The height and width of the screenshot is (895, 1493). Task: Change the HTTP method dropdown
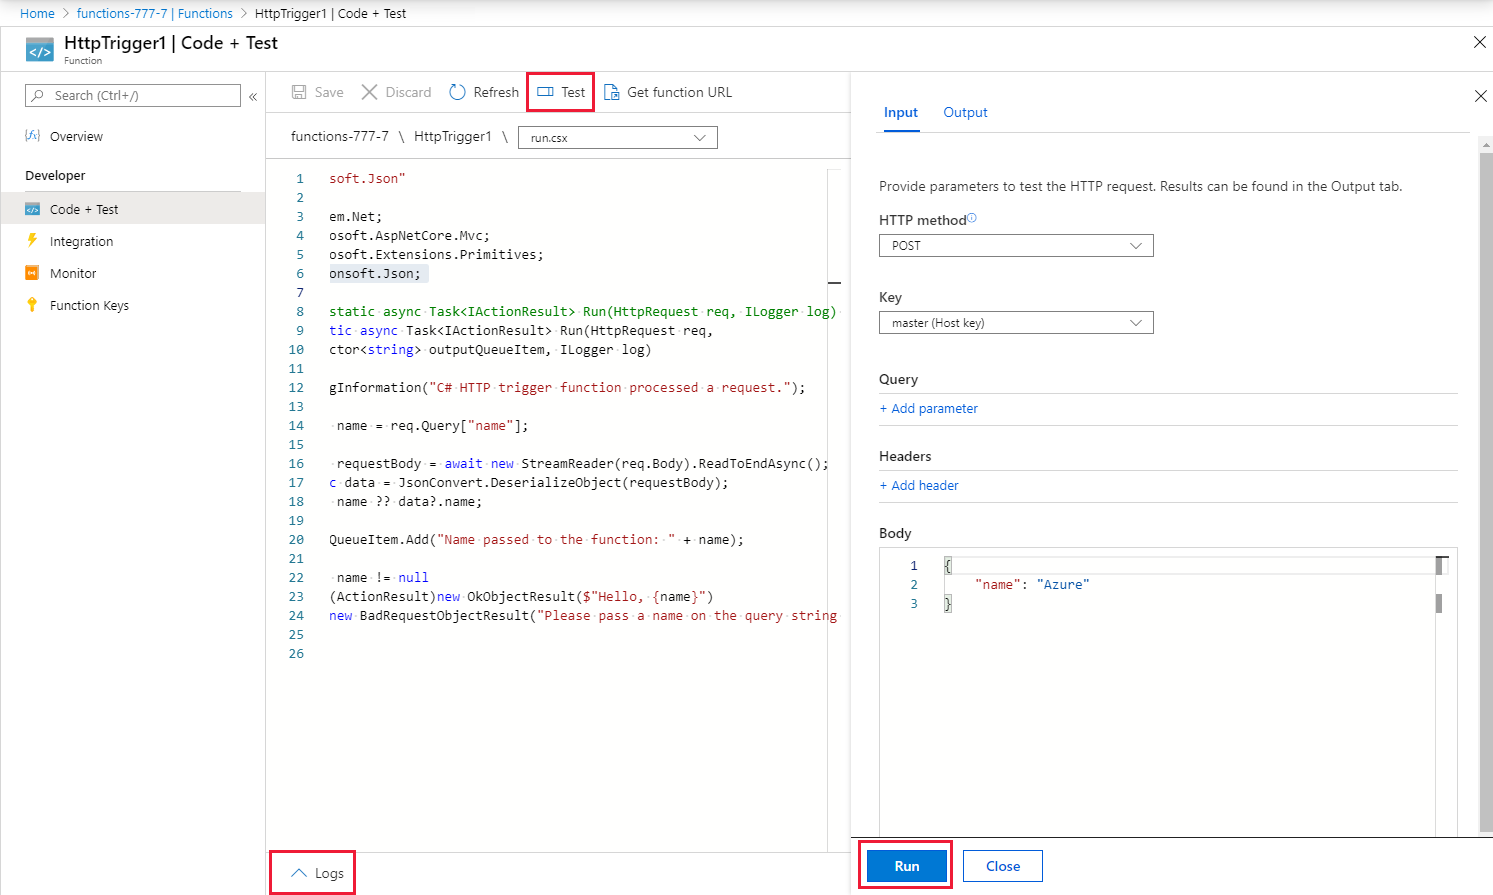[1015, 245]
